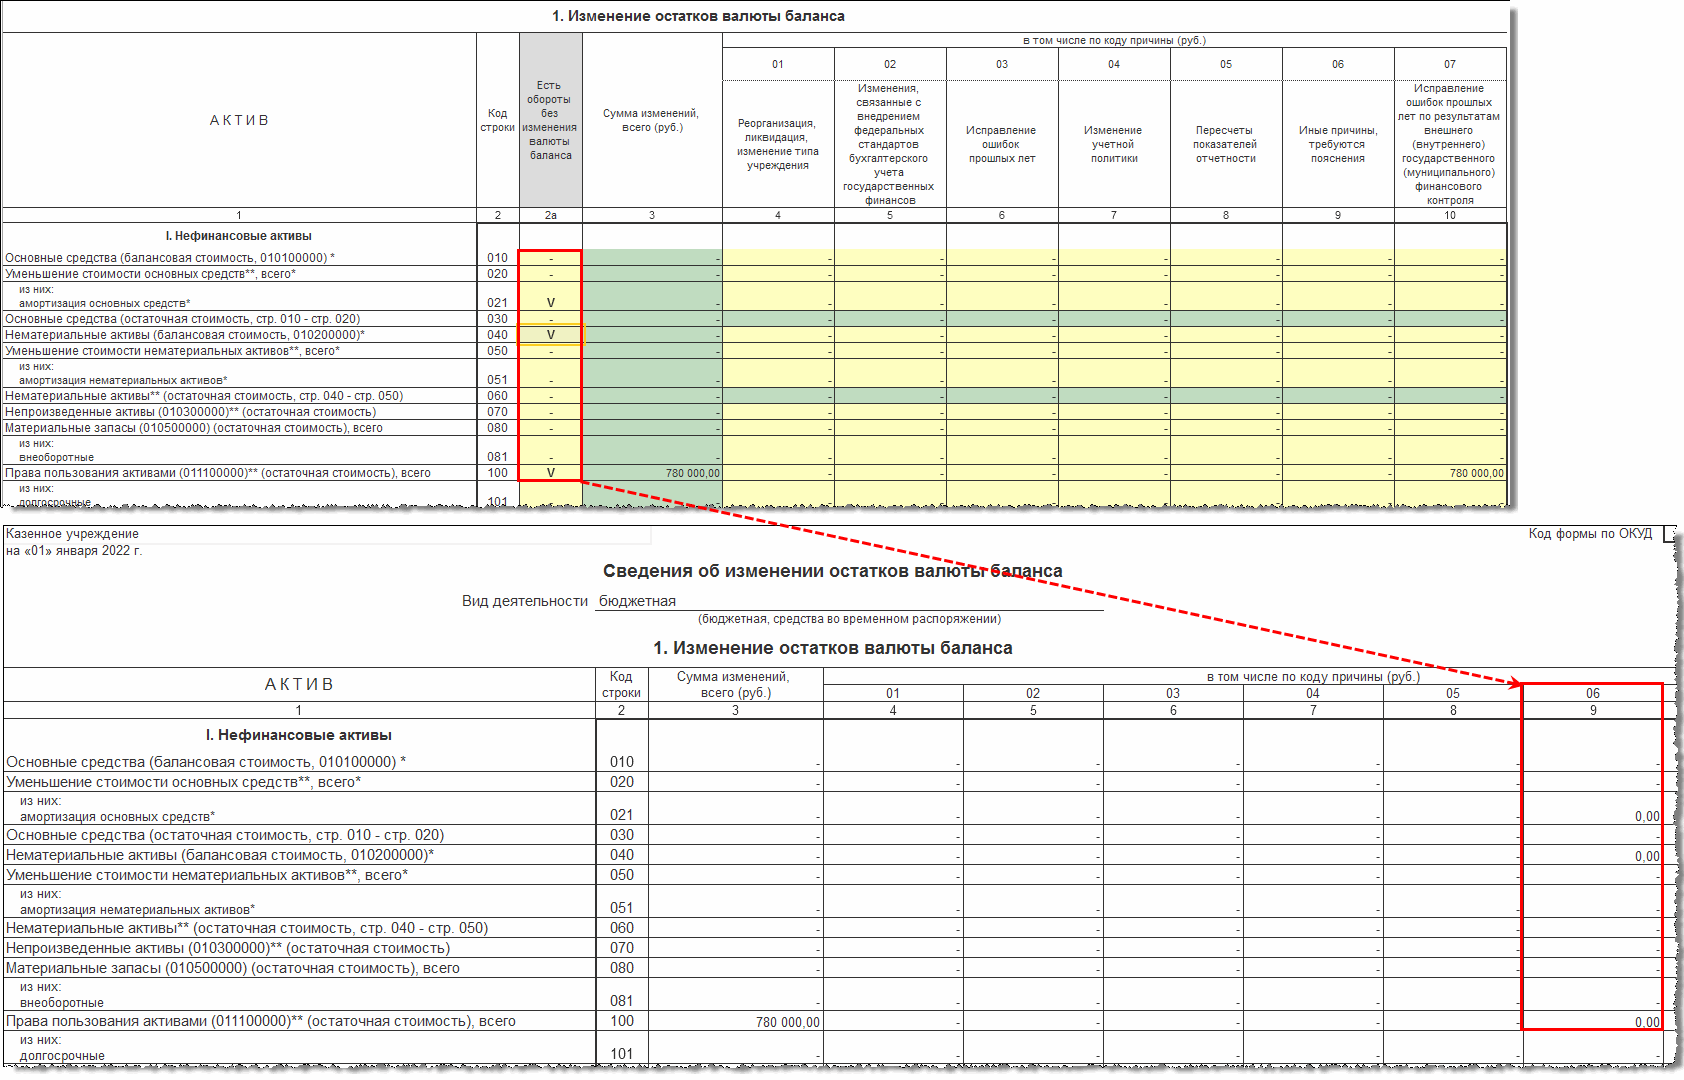Select the 'АКТИВ' header in the upper form
Screen dimensions: 1684x1080
(x=239, y=120)
